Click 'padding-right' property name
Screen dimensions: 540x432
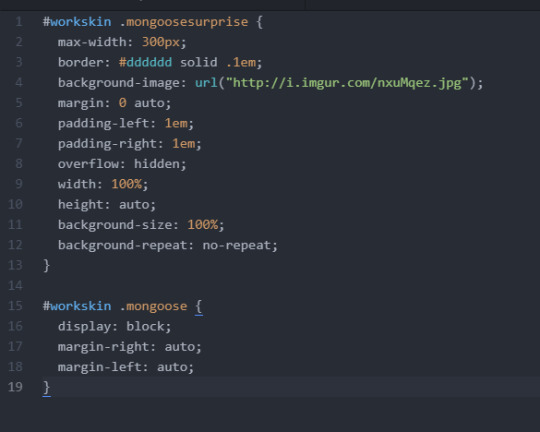[107, 144]
